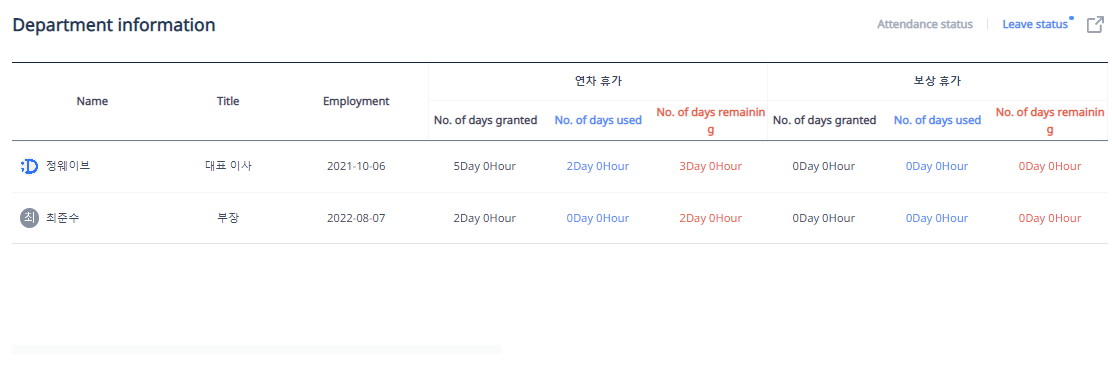The image size is (1112, 365).
Task: Click employment date 2021-10-06
Action: coord(356,167)
